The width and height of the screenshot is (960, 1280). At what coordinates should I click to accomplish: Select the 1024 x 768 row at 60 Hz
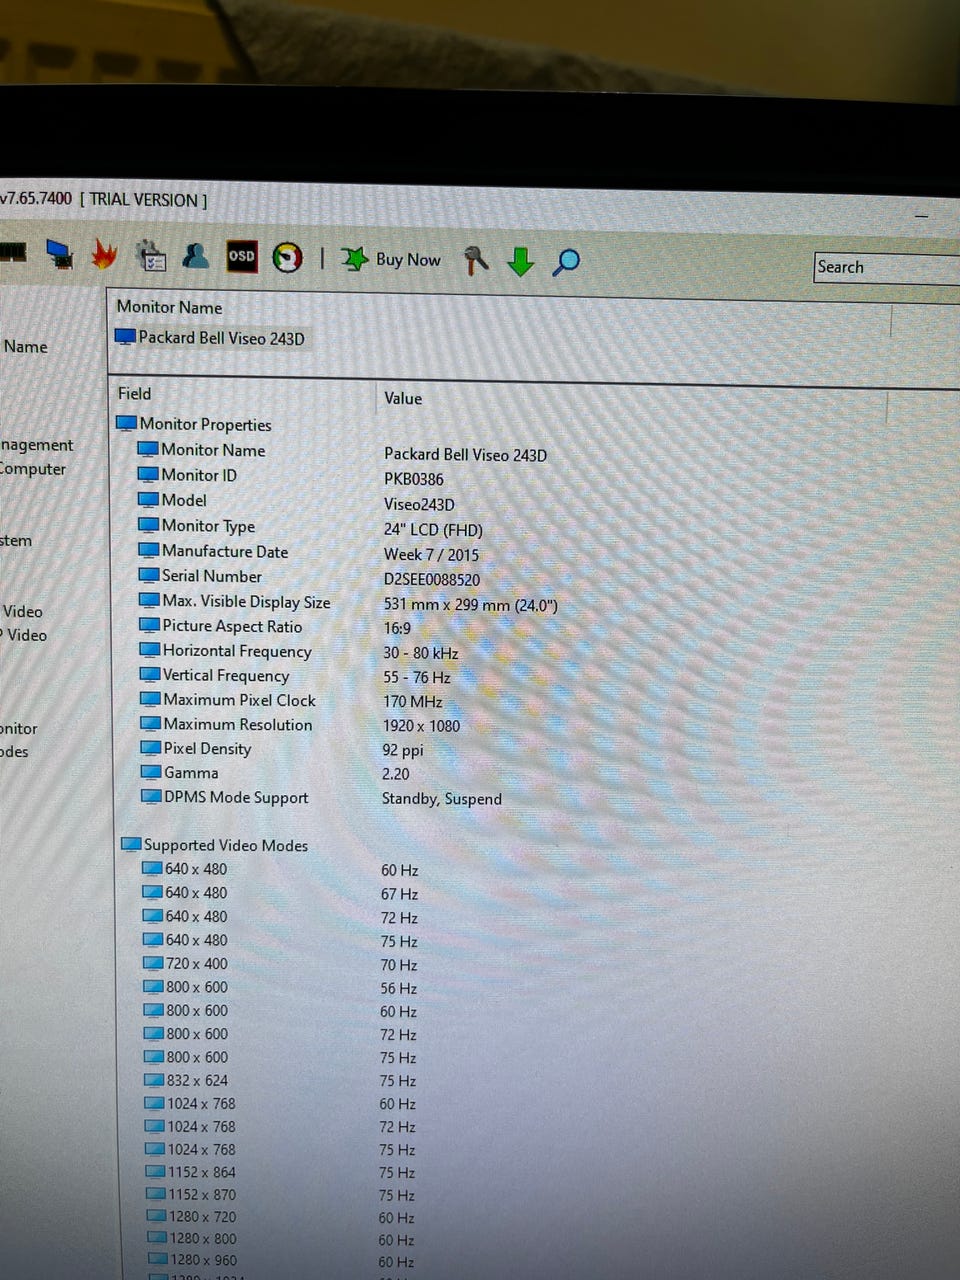(280, 1104)
